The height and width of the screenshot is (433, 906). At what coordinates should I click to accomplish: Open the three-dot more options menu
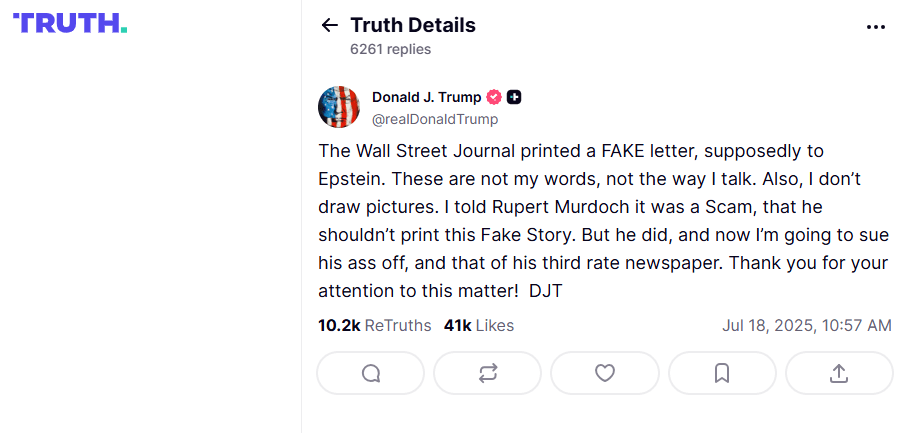pos(875,27)
